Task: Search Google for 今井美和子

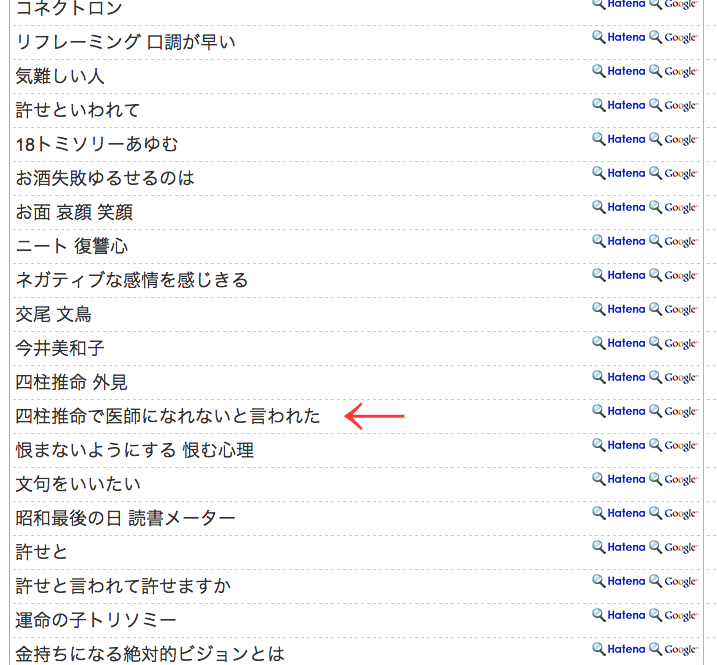Action: 673,343
